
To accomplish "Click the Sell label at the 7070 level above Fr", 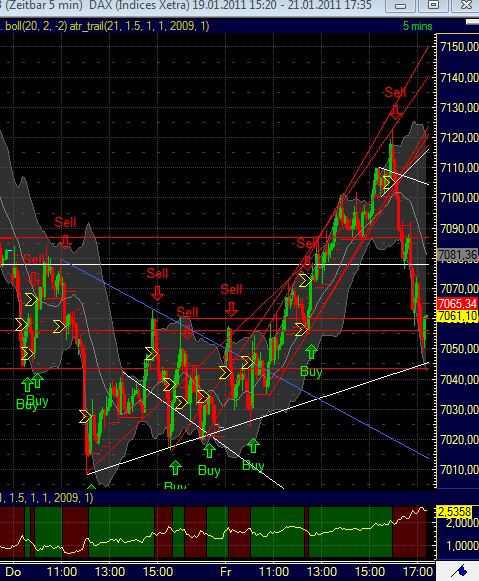I will (x=231, y=289).
